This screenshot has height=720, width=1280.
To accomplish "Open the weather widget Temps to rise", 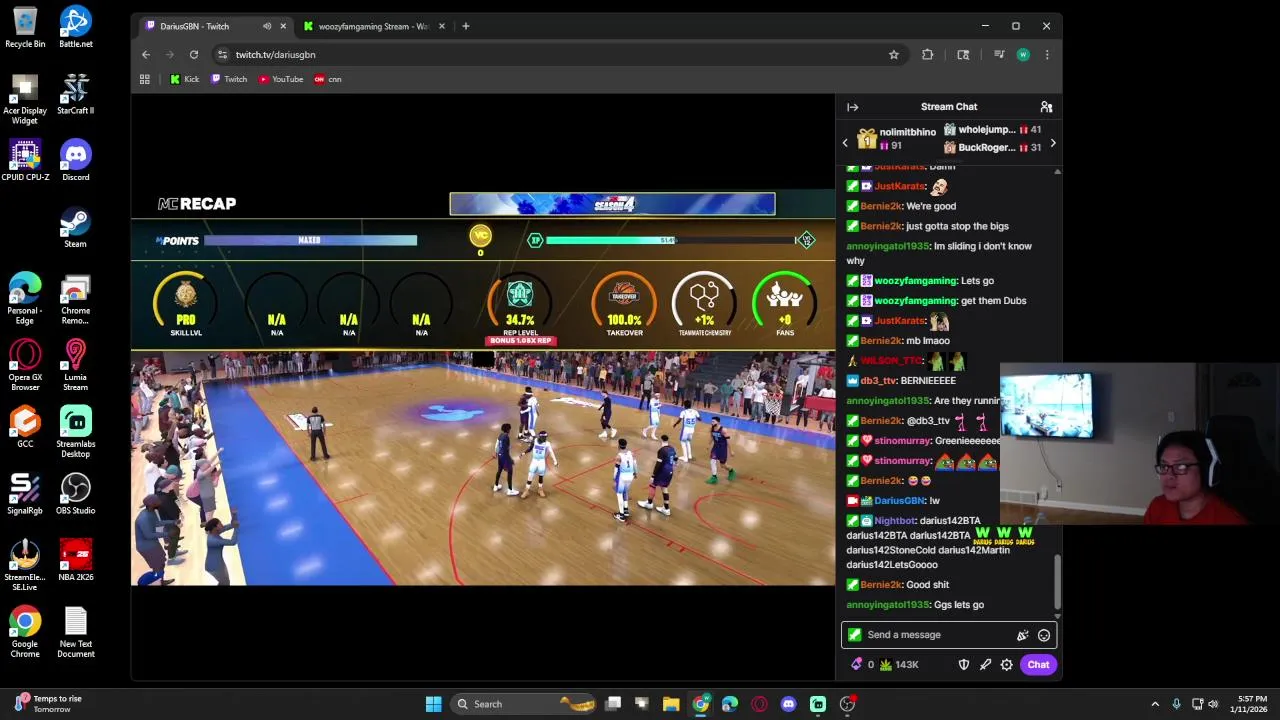I will pos(48,704).
